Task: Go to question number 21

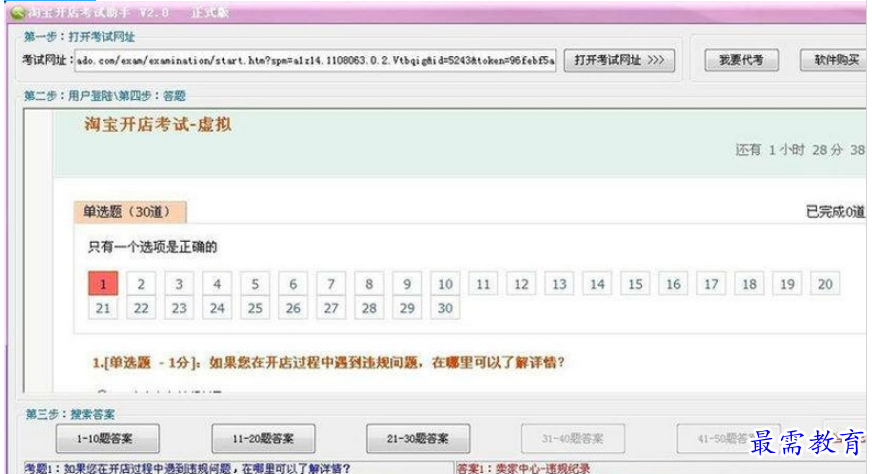Action: tap(103, 308)
